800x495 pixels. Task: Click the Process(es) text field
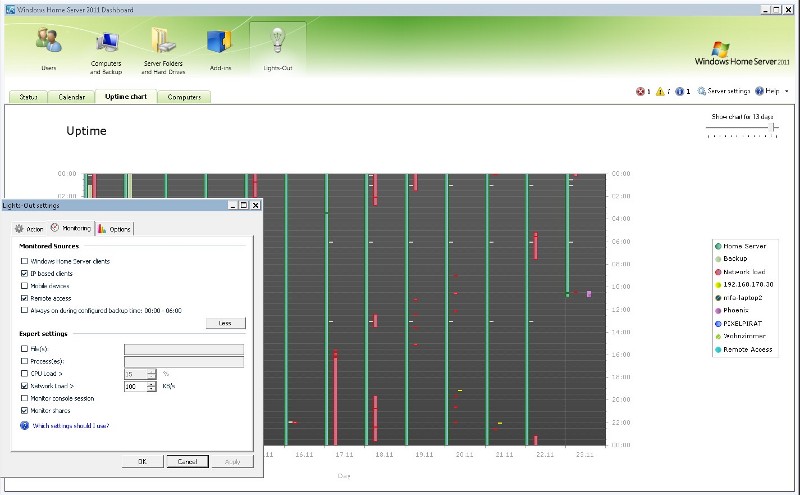pos(184,362)
